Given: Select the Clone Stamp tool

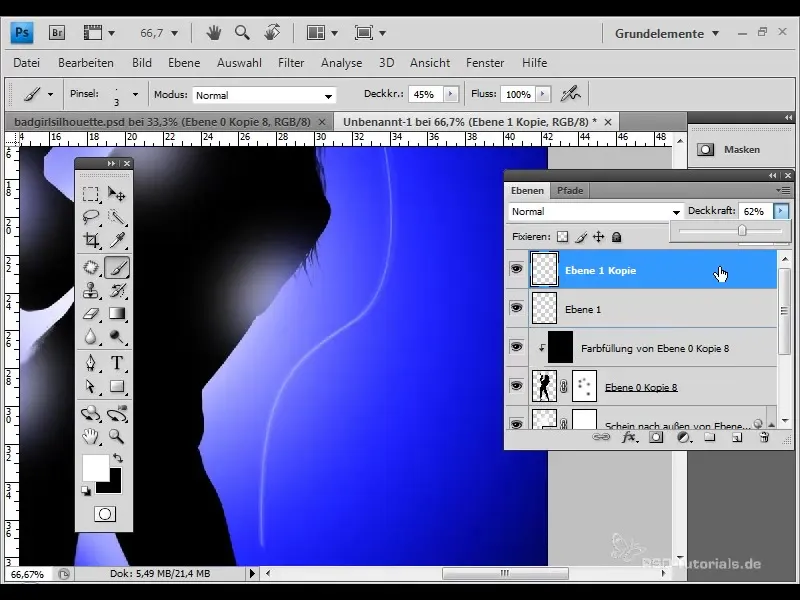Looking at the screenshot, I should (91, 290).
